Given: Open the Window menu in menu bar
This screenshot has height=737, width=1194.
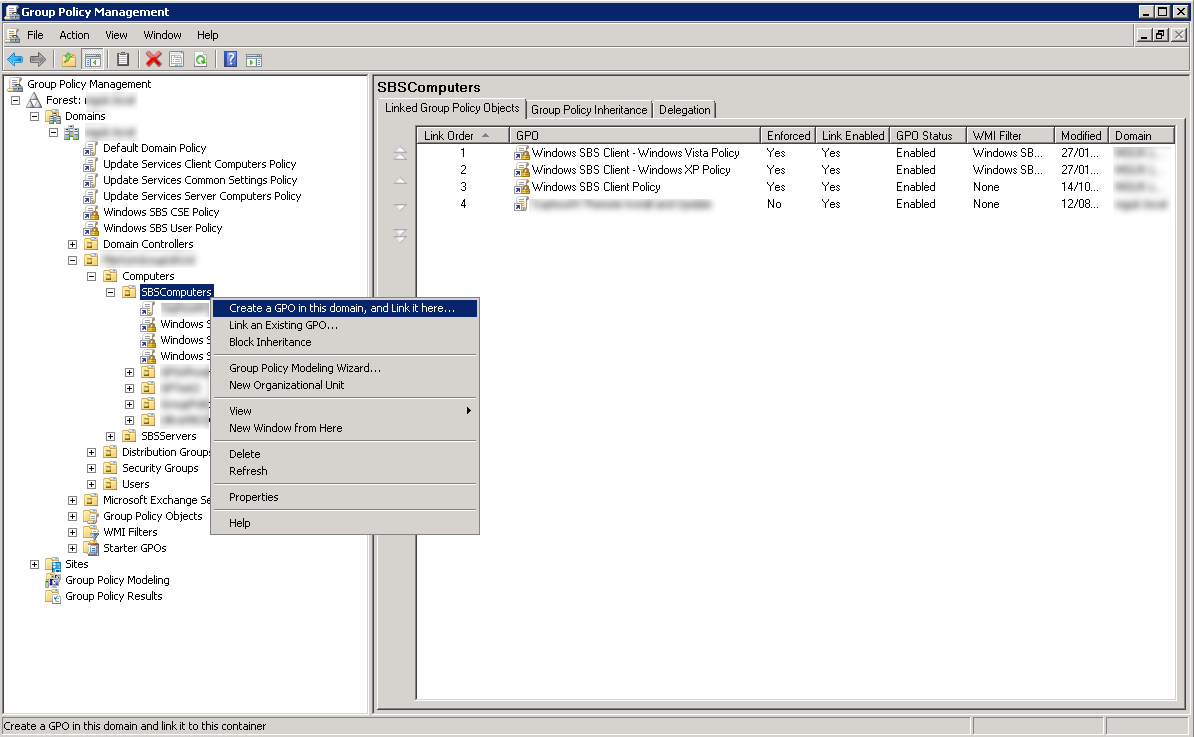Looking at the screenshot, I should point(162,35).
